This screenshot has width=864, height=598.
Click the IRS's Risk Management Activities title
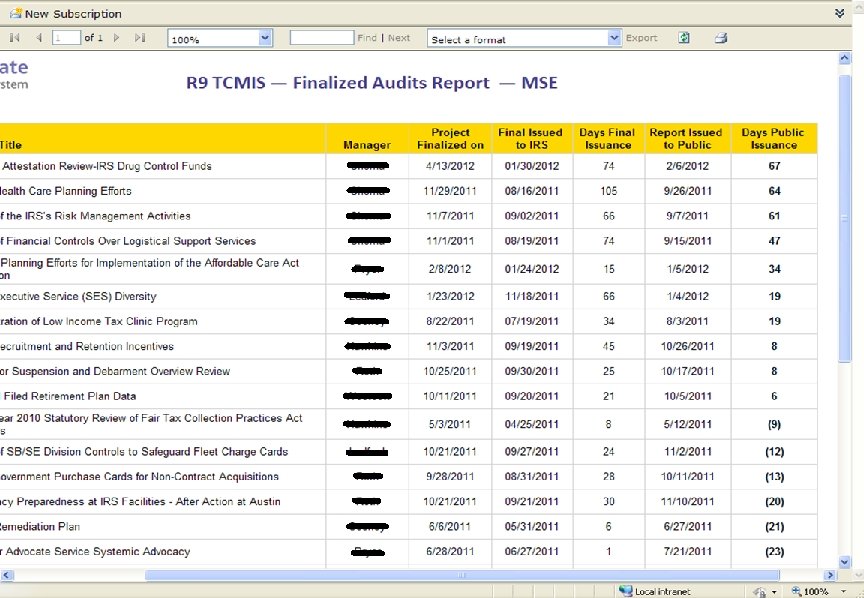(x=95, y=216)
